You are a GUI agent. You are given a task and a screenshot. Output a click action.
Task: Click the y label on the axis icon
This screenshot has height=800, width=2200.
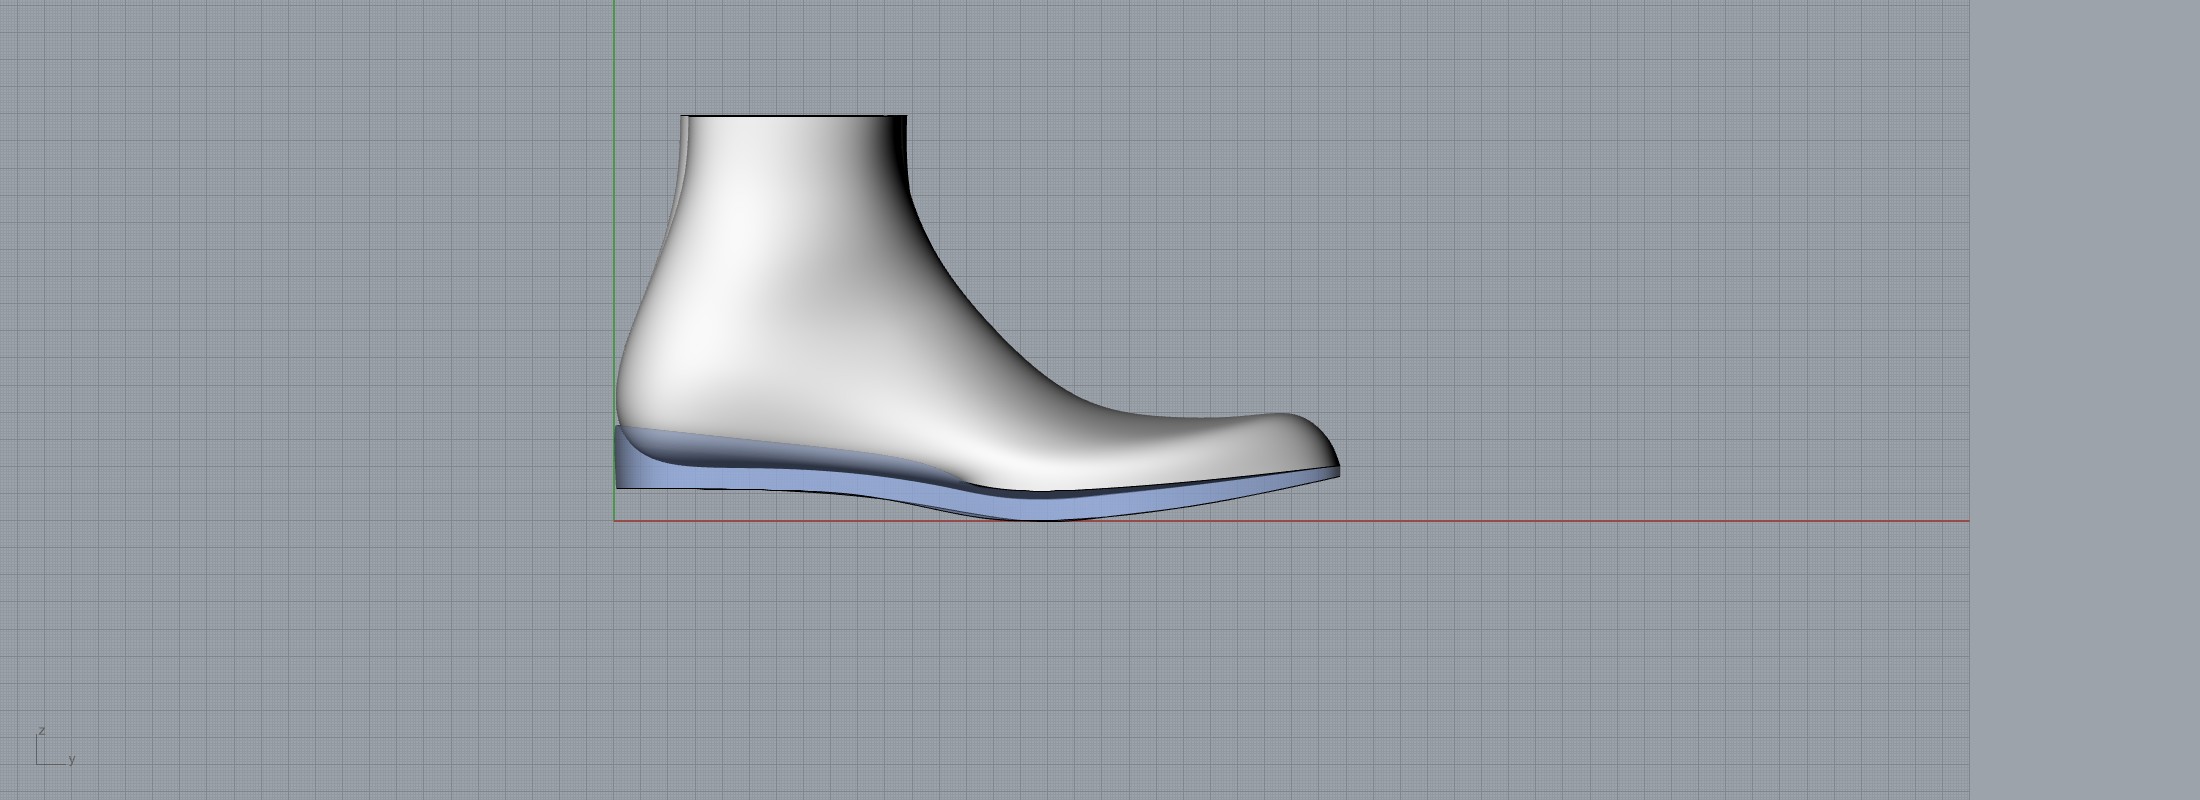(x=72, y=759)
